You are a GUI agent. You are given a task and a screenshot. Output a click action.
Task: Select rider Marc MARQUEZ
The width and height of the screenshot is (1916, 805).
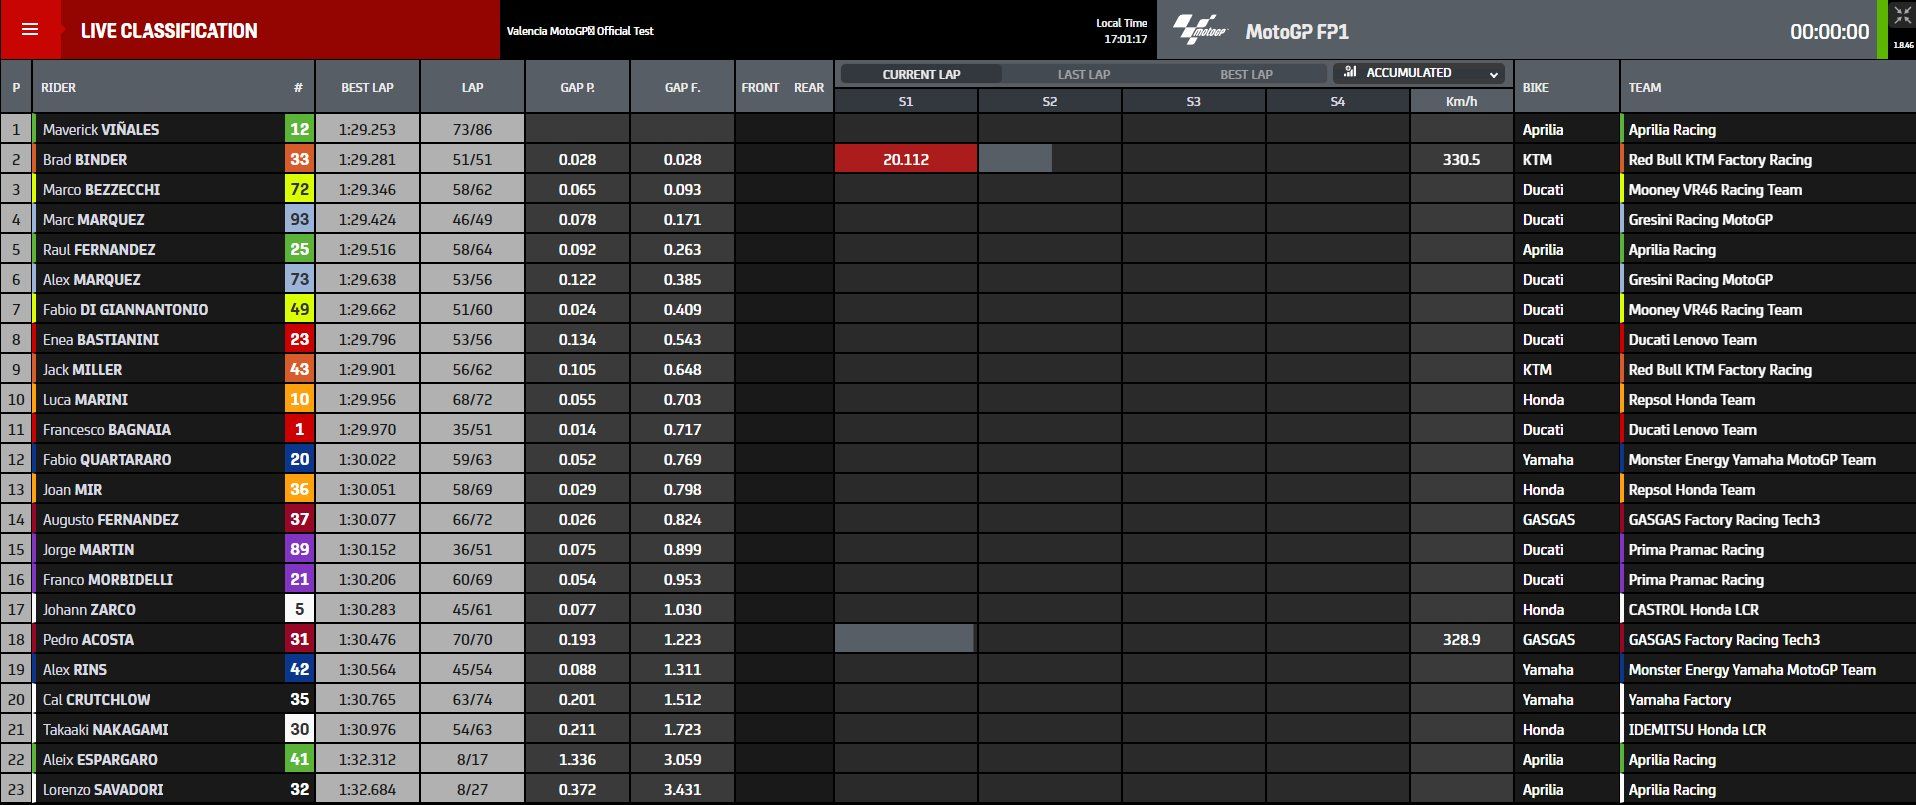93,219
